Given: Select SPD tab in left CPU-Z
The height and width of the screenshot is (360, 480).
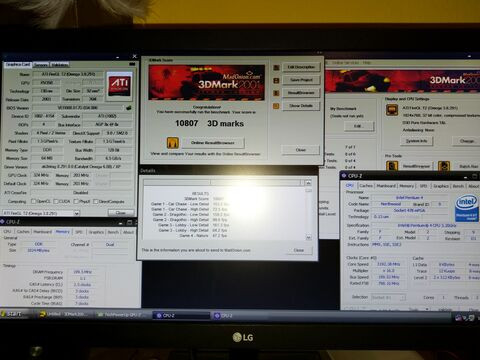Looking at the screenshot, I should pyautogui.click(x=79, y=232).
